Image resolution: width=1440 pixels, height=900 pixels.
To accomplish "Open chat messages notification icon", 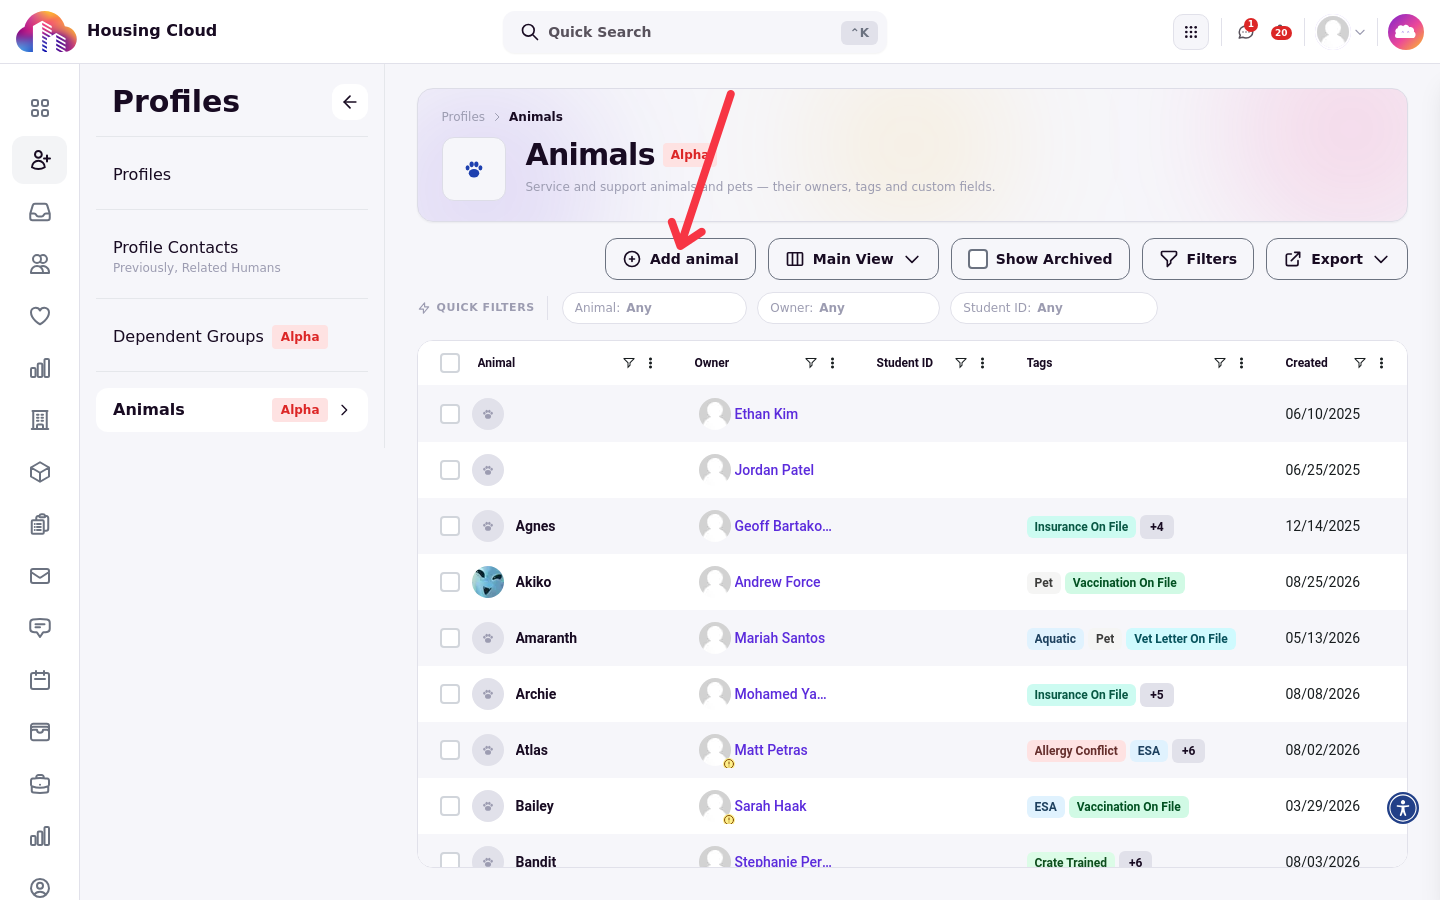I will [x=1245, y=32].
